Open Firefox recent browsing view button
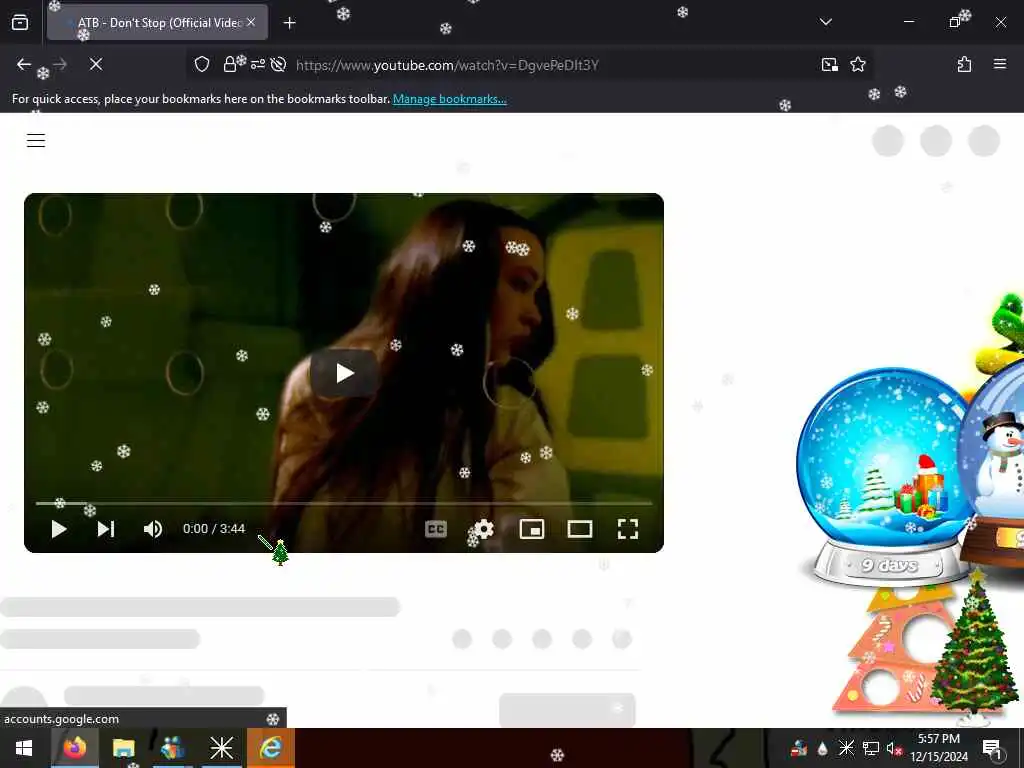Viewport: 1024px width, 768px height. (x=20, y=22)
